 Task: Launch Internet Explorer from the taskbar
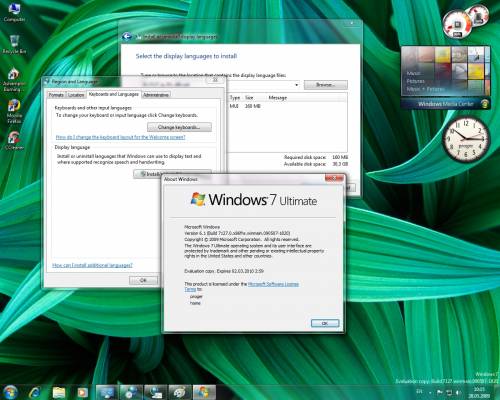35,392
